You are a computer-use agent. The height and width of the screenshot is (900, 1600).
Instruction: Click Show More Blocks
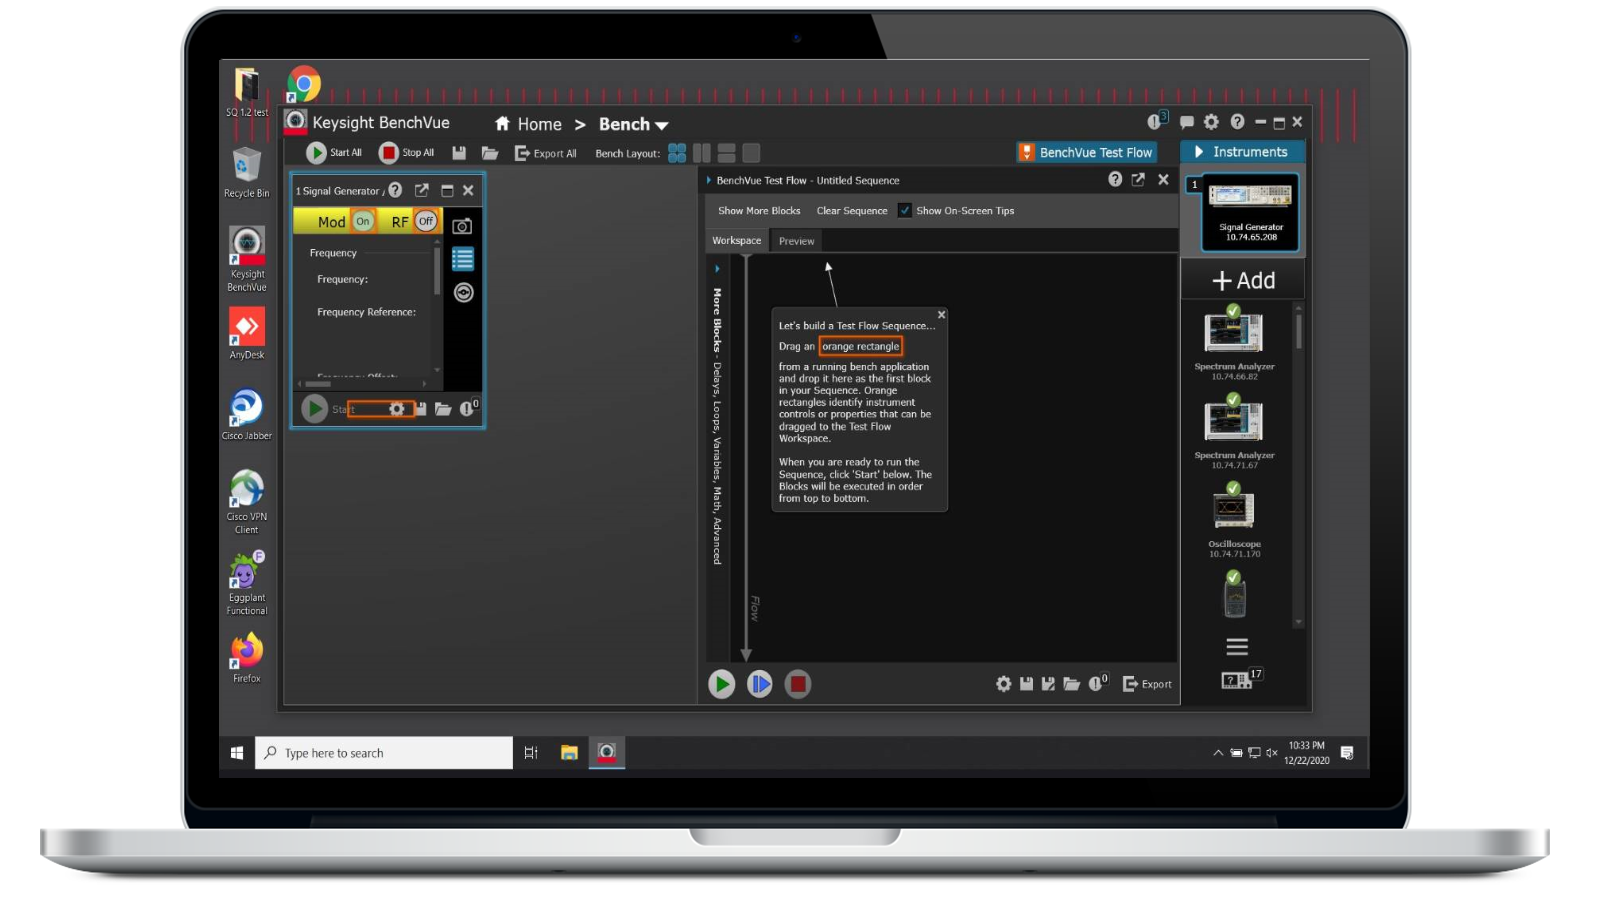point(759,211)
